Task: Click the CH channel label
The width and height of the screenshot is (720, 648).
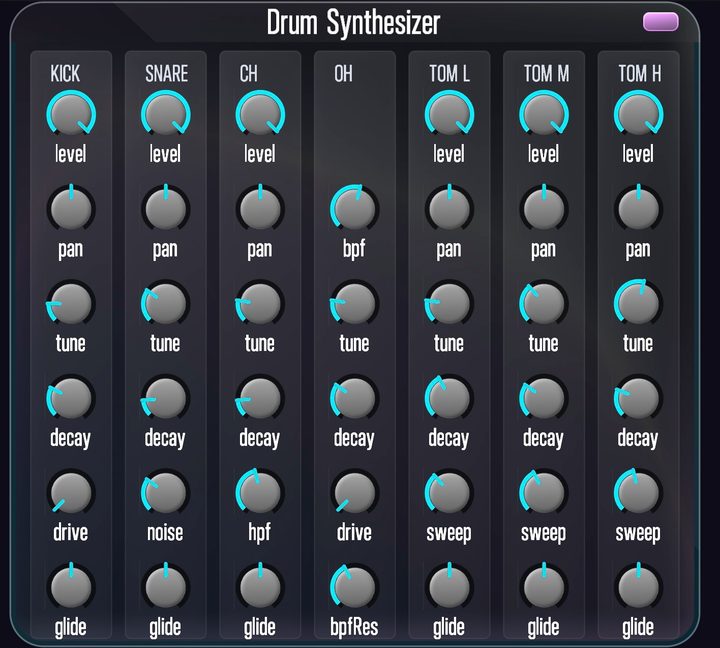Action: coord(248,73)
